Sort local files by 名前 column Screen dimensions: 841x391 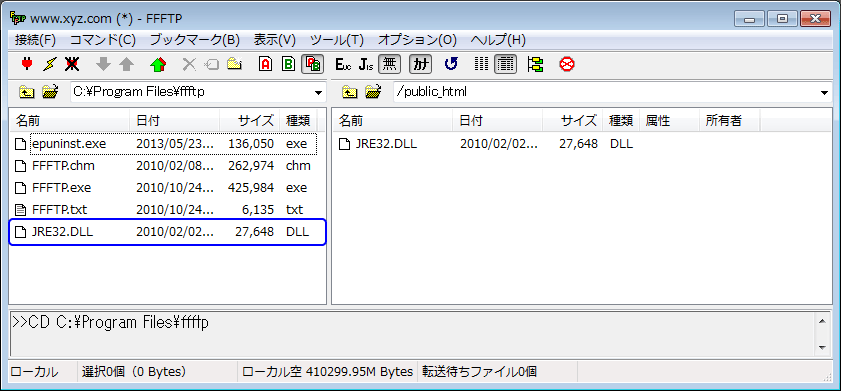70,121
